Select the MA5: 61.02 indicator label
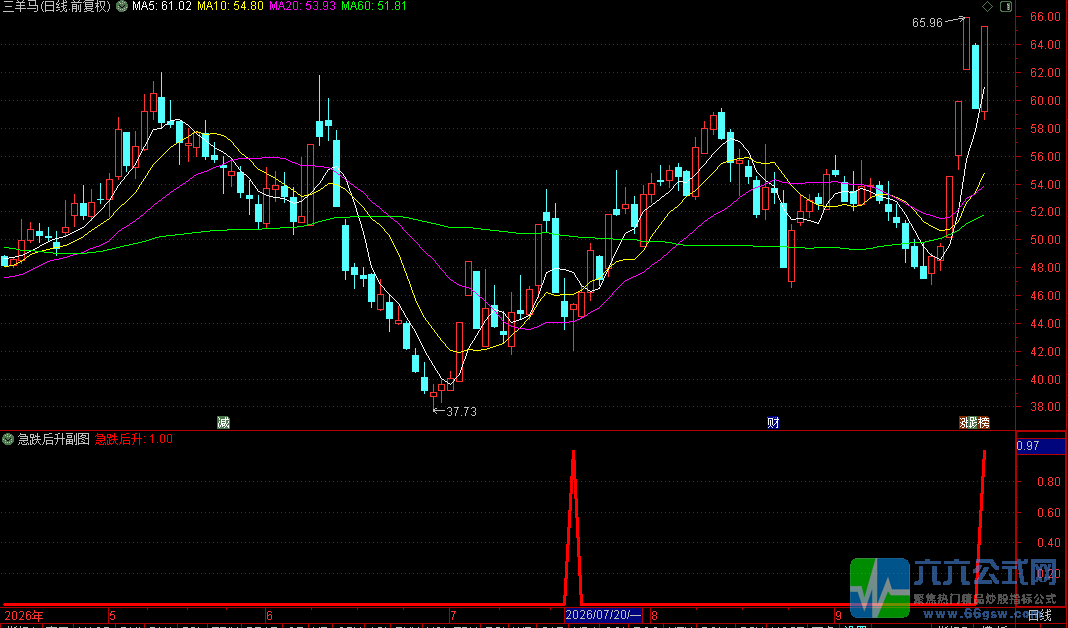The width and height of the screenshot is (1068, 628). coord(161,6)
